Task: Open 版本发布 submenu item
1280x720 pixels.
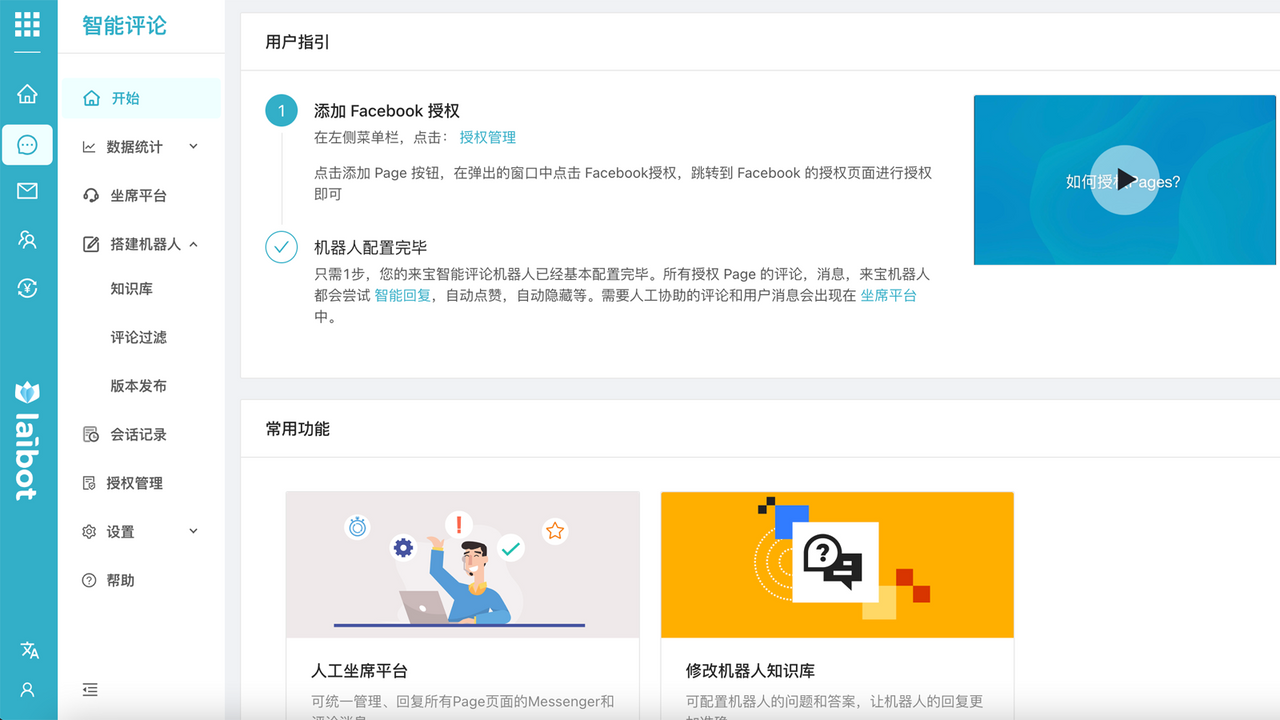Action: pos(141,386)
